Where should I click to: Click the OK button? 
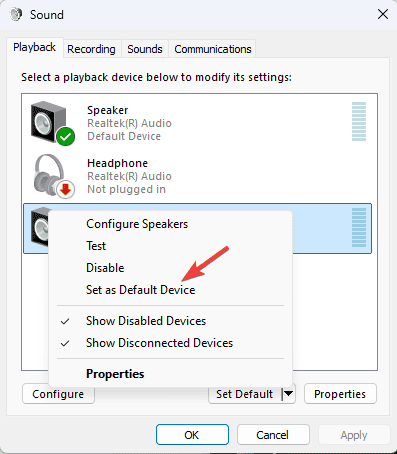point(192,435)
